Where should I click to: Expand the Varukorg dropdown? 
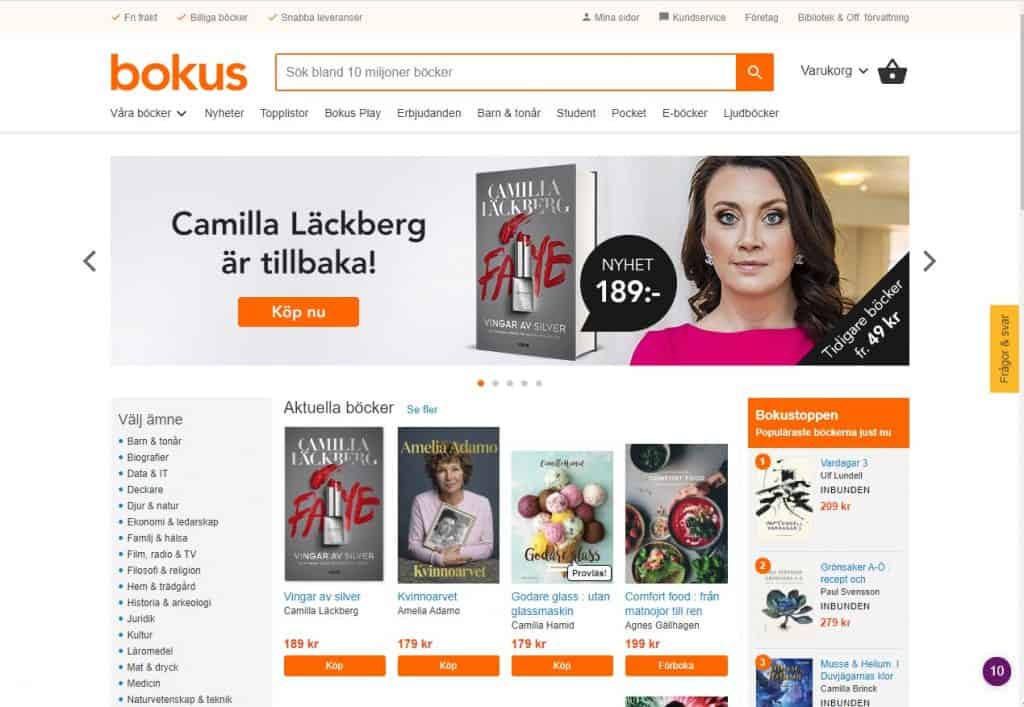[x=834, y=71]
